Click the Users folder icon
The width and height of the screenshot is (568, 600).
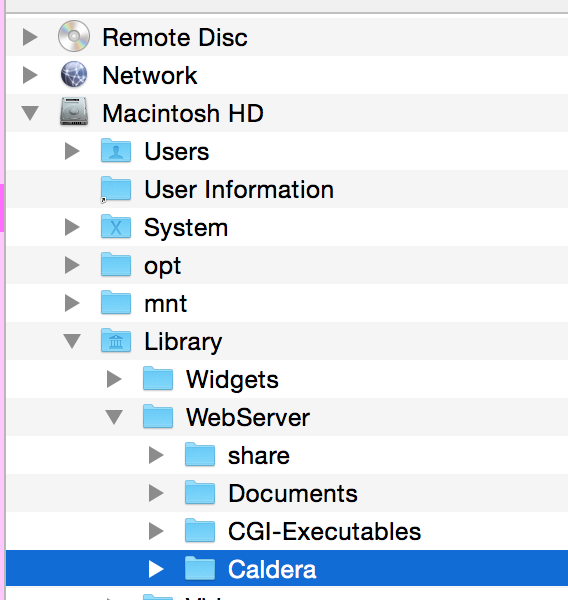pos(116,150)
